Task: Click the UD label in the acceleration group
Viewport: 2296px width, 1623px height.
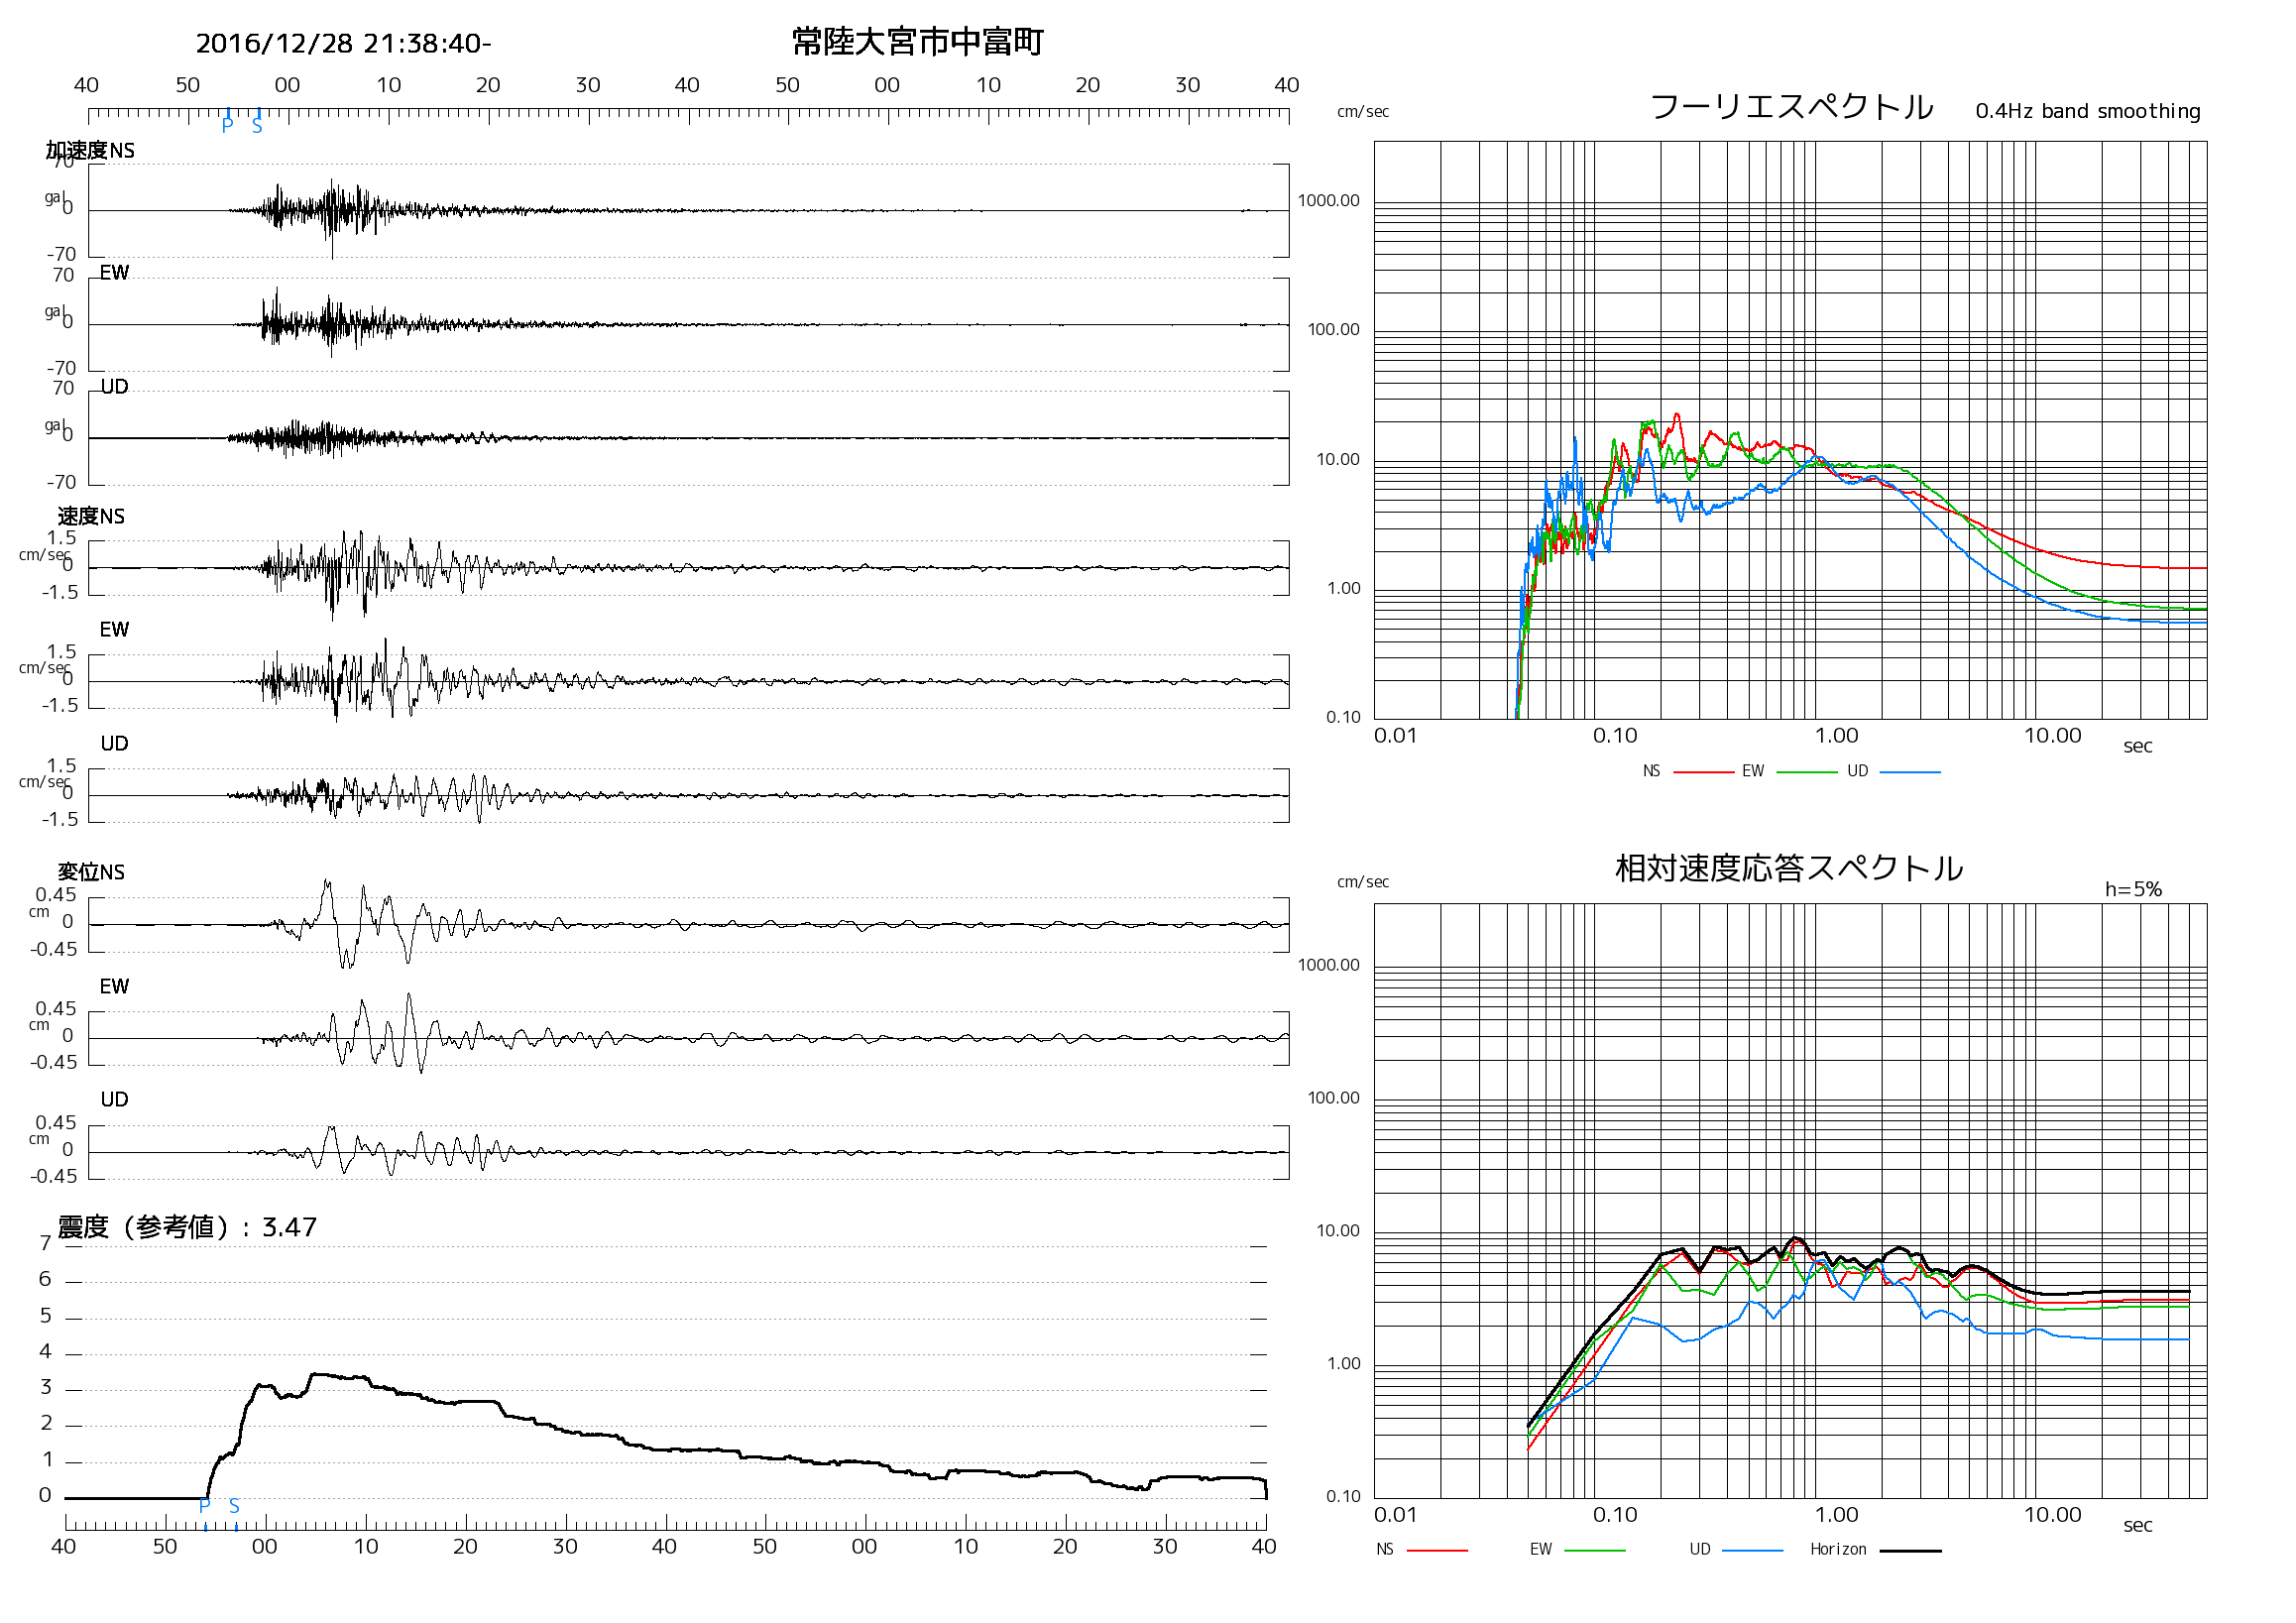Action: pos(114,387)
